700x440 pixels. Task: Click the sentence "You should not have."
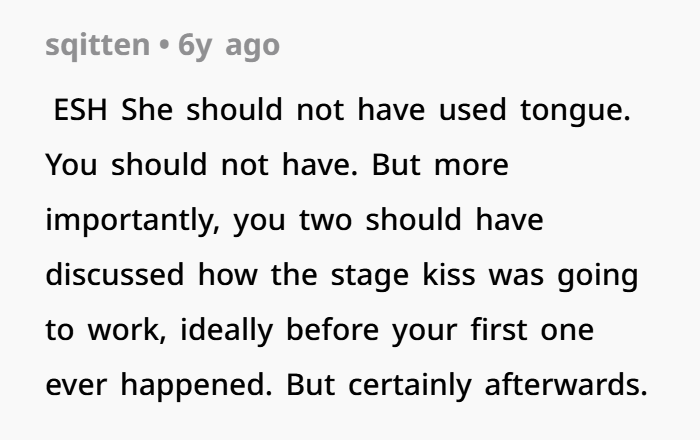point(202,165)
